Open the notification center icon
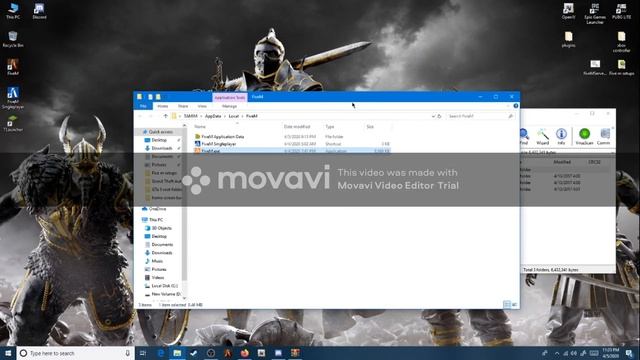The width and height of the screenshot is (640, 360). click(x=629, y=353)
